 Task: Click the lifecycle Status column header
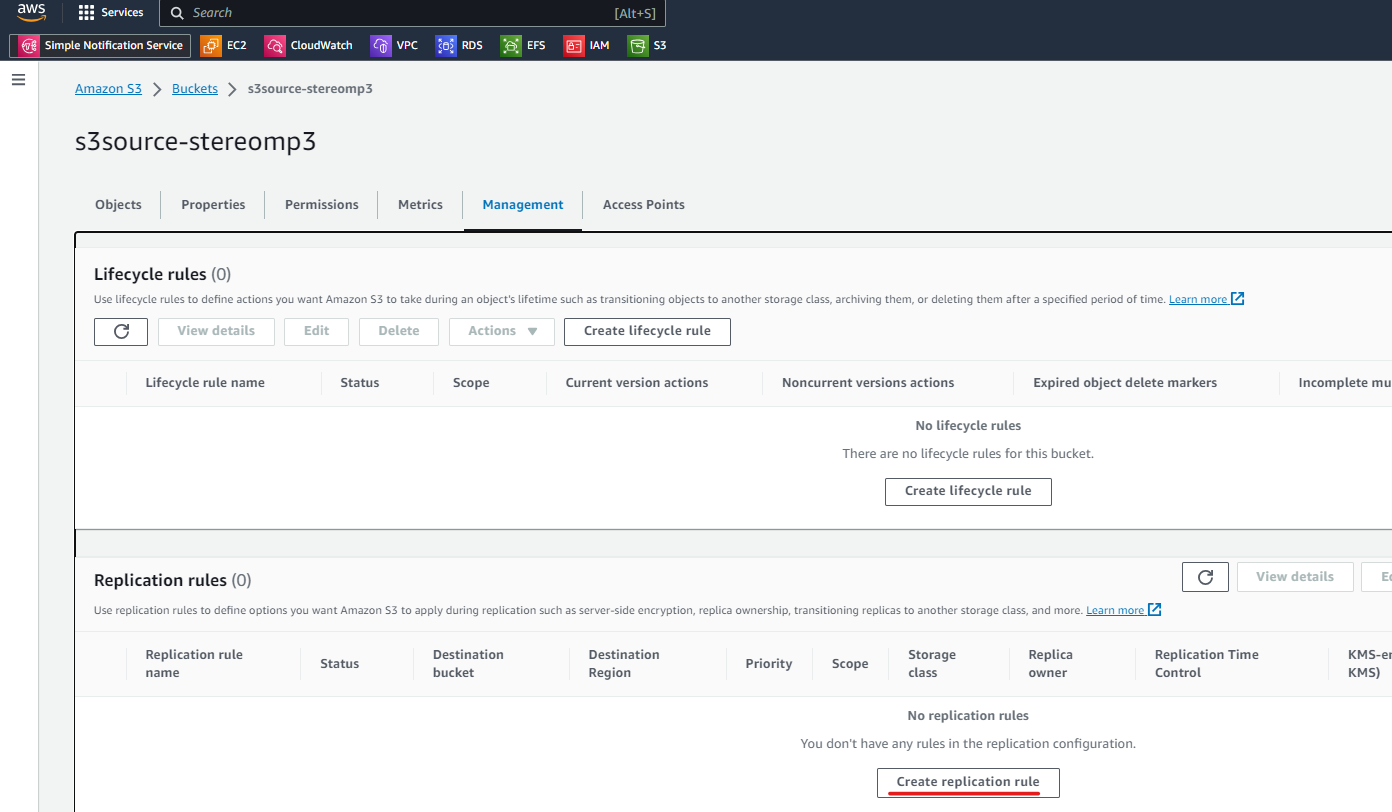[x=360, y=383]
